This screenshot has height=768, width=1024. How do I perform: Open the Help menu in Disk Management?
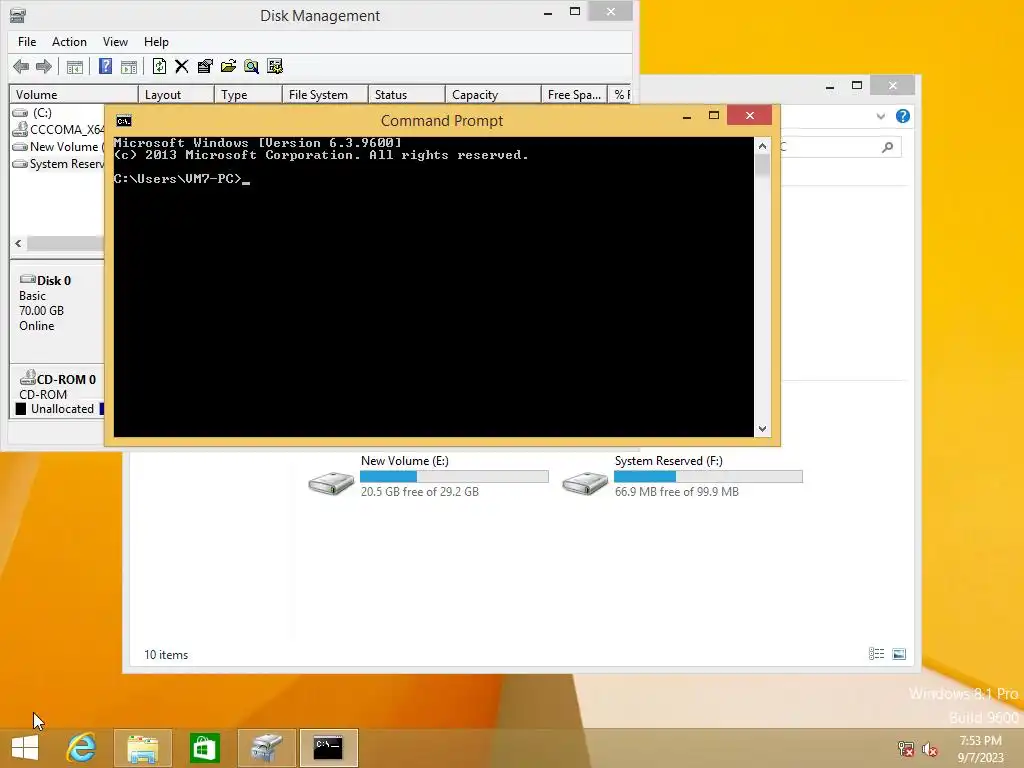point(156,42)
